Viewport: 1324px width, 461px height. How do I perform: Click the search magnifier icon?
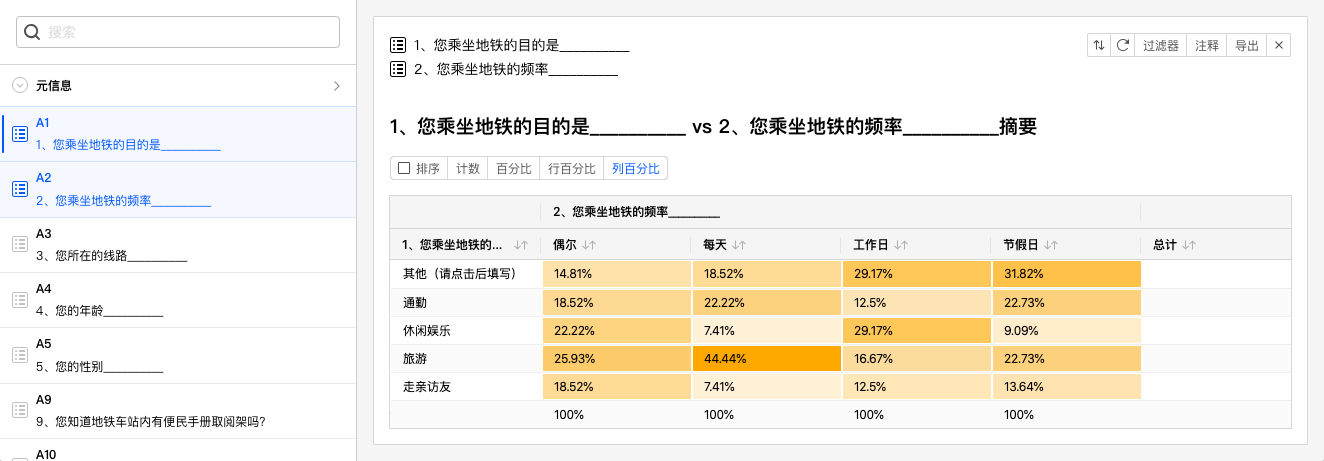(32, 32)
